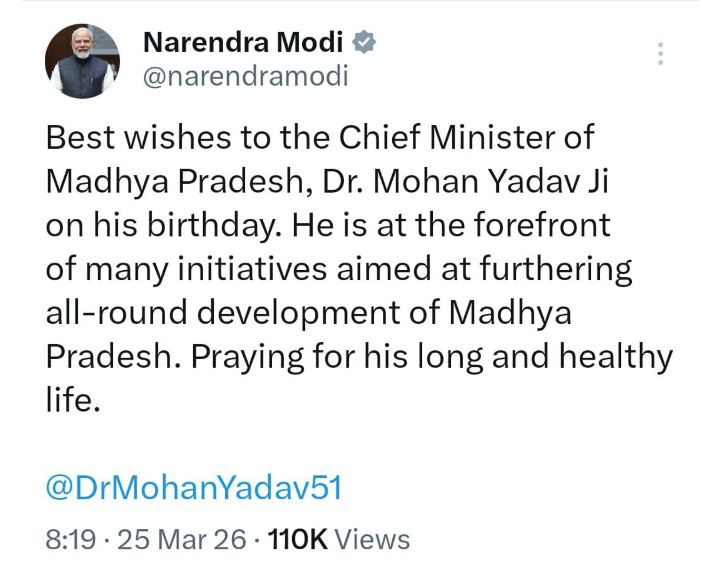Click the word "Praying" in the tweet
This screenshot has height=571, width=701.
(x=246, y=357)
